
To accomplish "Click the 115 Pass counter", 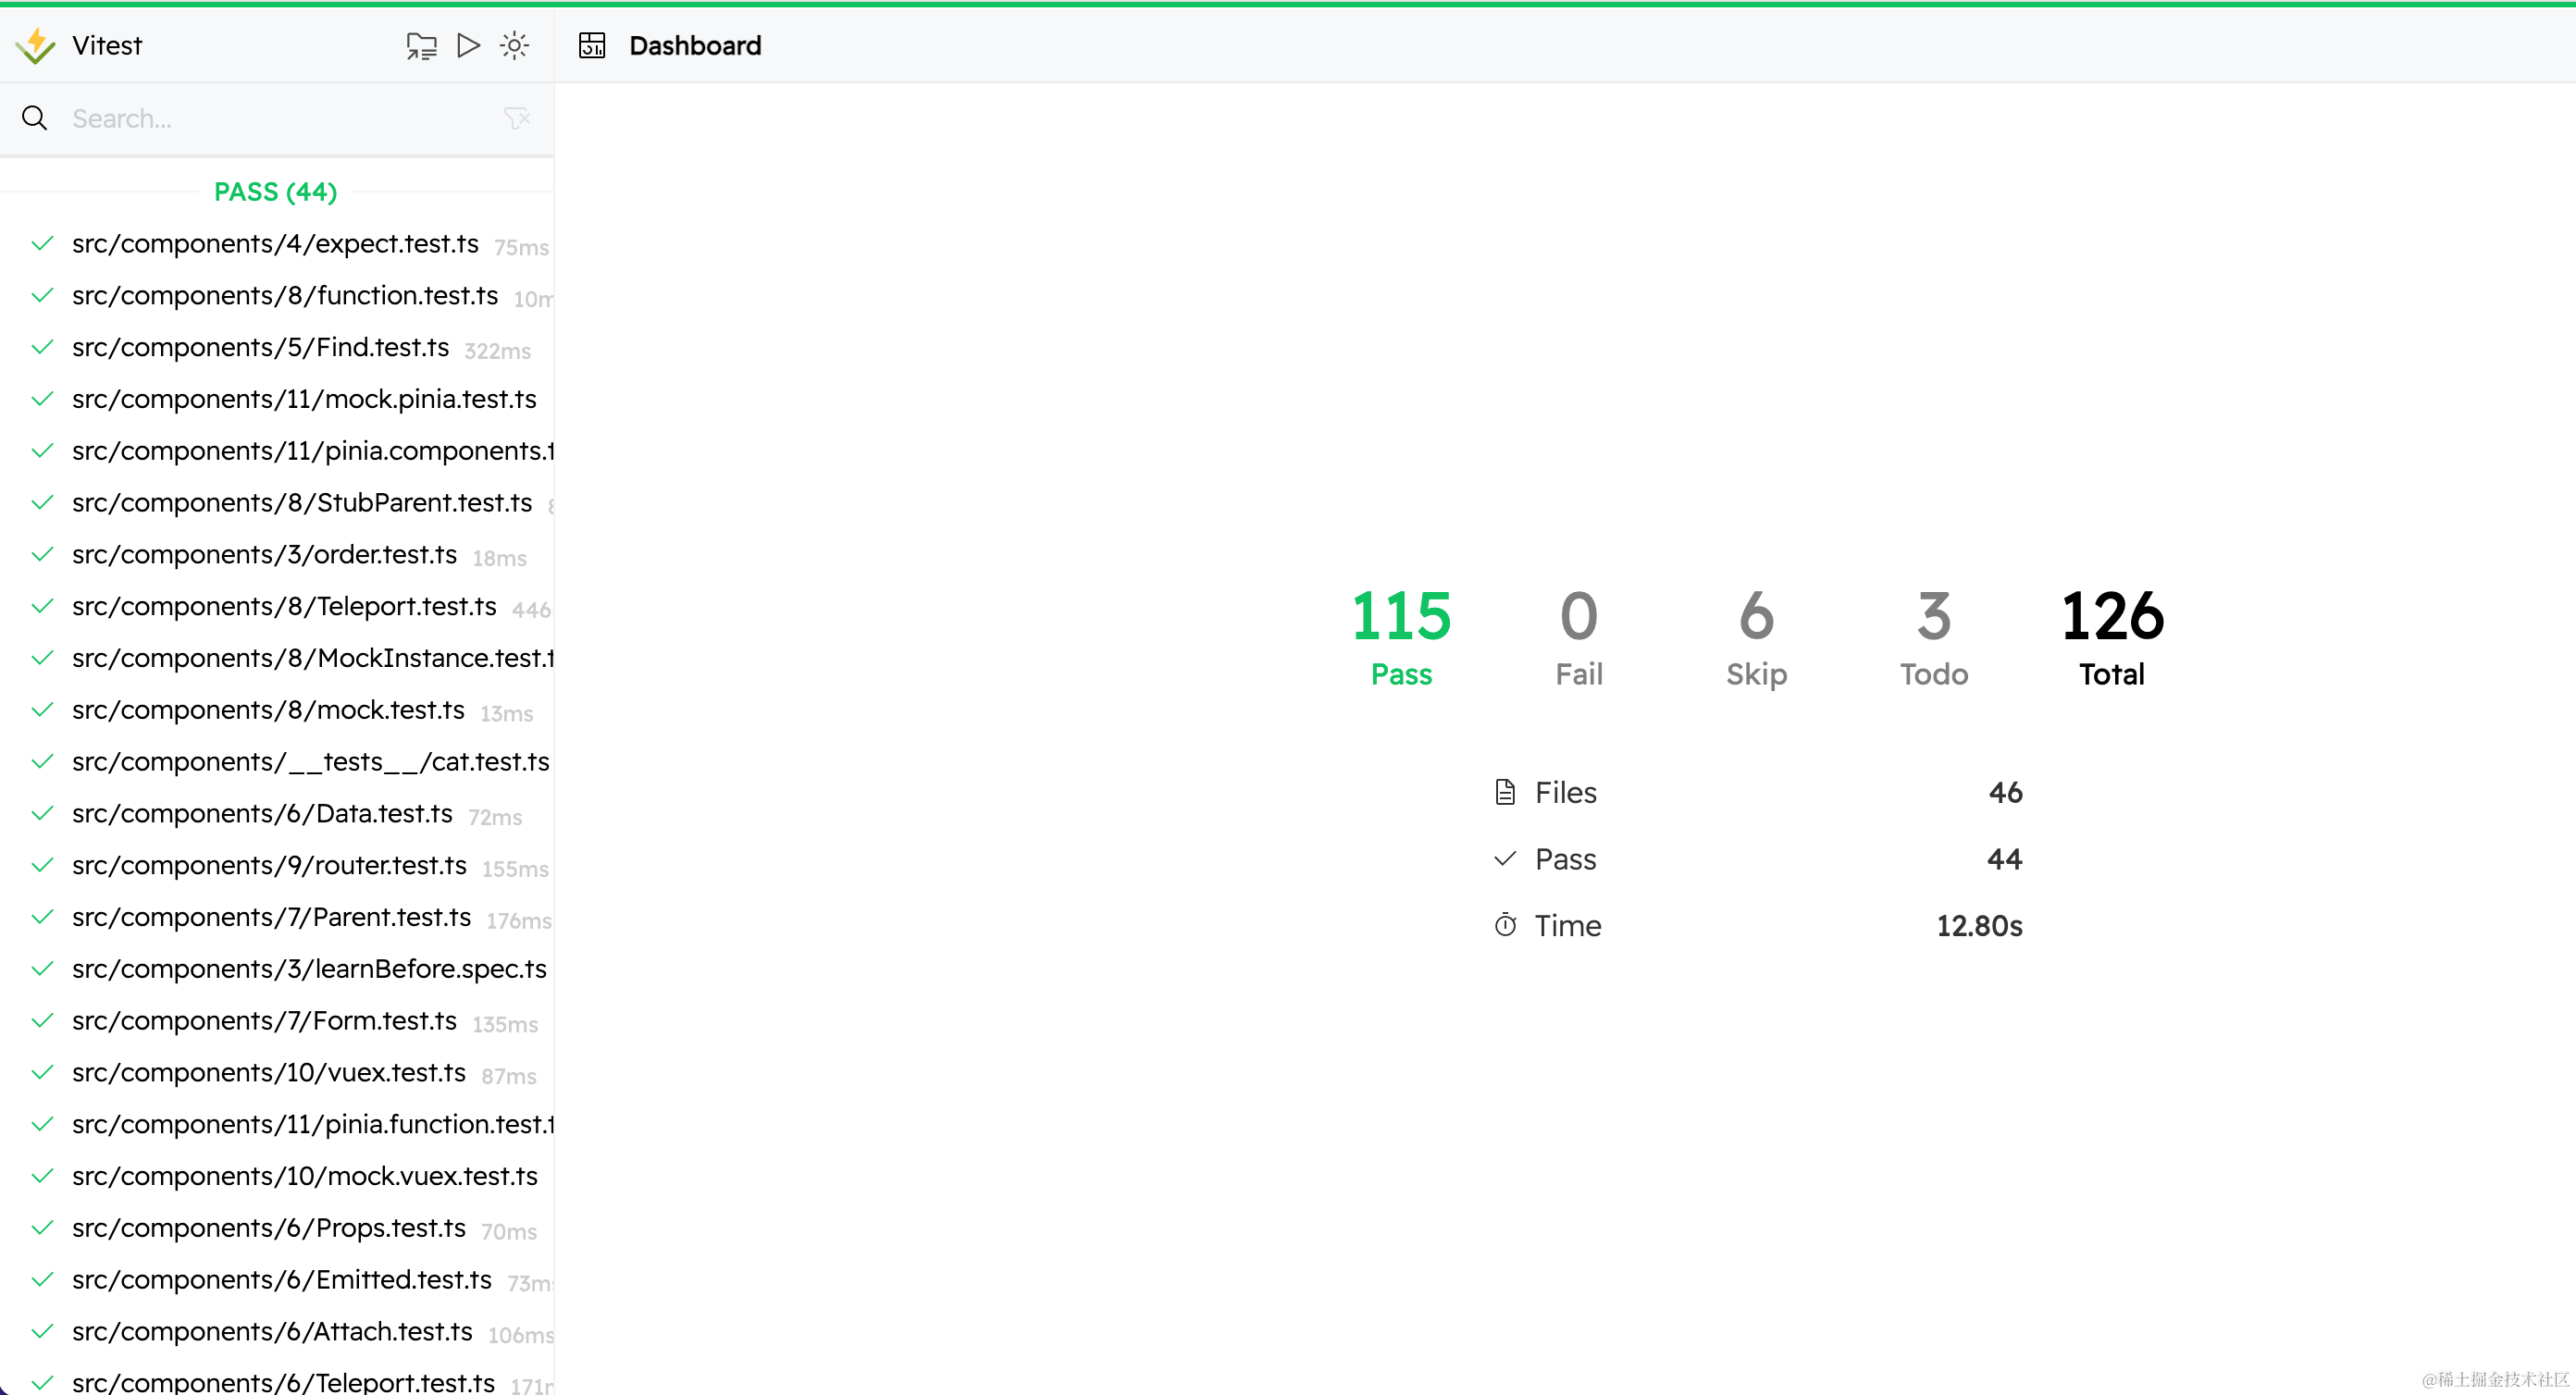I will (1400, 636).
